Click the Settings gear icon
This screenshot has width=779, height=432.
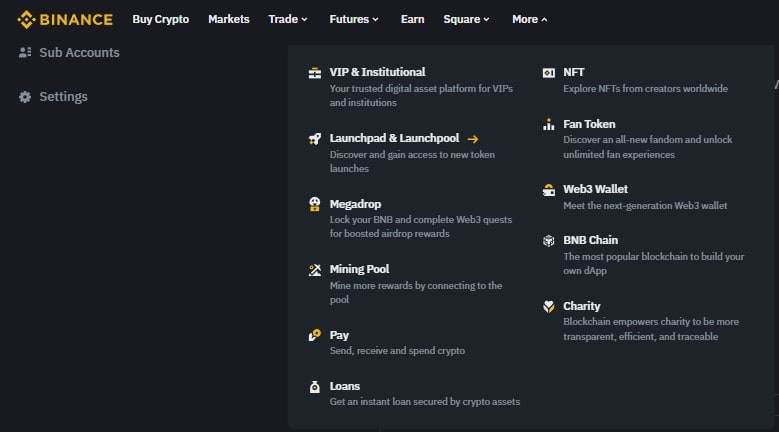pyautogui.click(x=25, y=97)
